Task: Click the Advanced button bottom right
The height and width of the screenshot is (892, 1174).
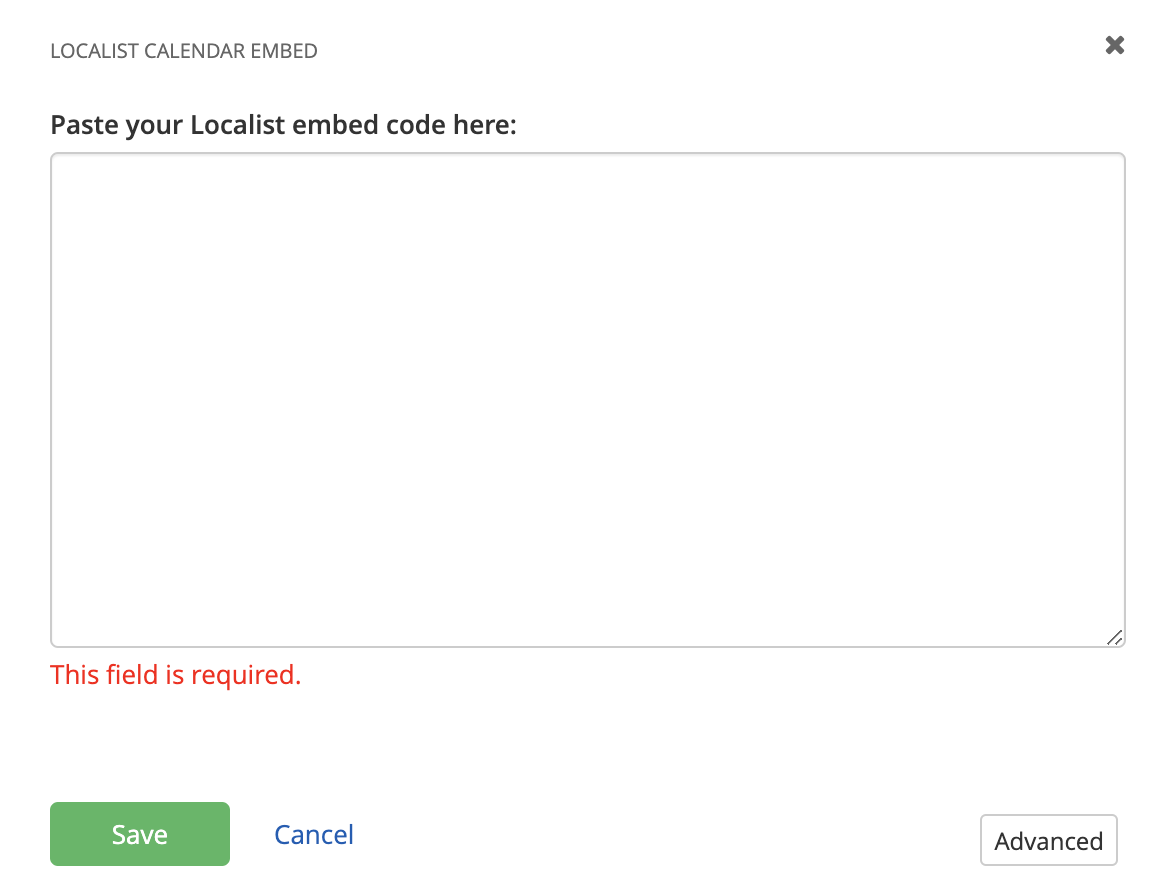Action: (x=1048, y=840)
